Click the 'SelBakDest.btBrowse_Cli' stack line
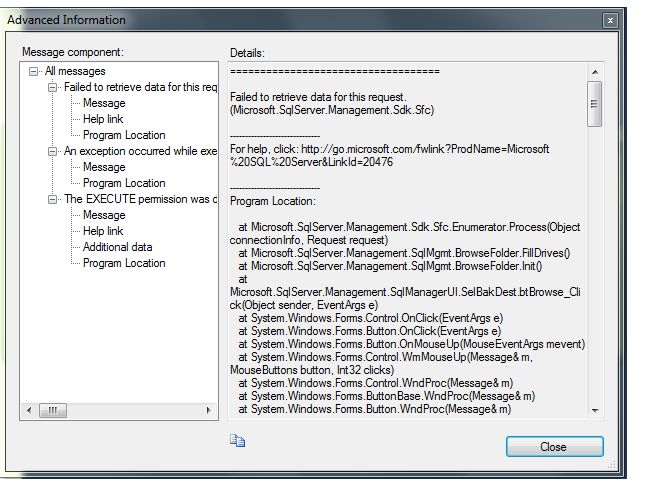The height and width of the screenshot is (485, 659). [x=405, y=292]
